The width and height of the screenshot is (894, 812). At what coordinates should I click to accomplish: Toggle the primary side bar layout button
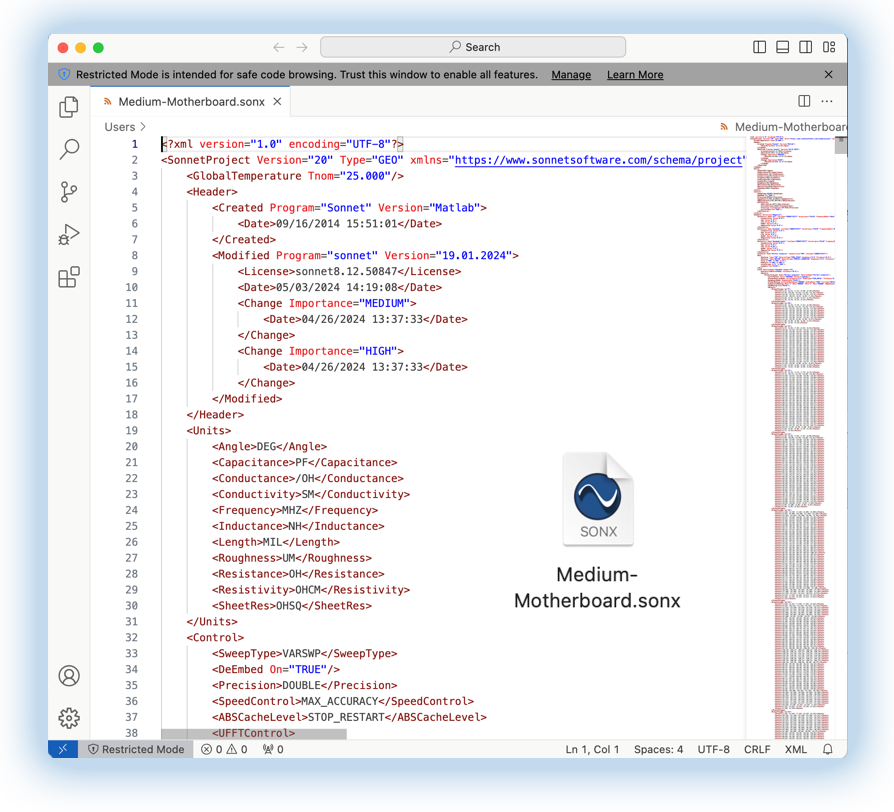pyautogui.click(x=760, y=47)
